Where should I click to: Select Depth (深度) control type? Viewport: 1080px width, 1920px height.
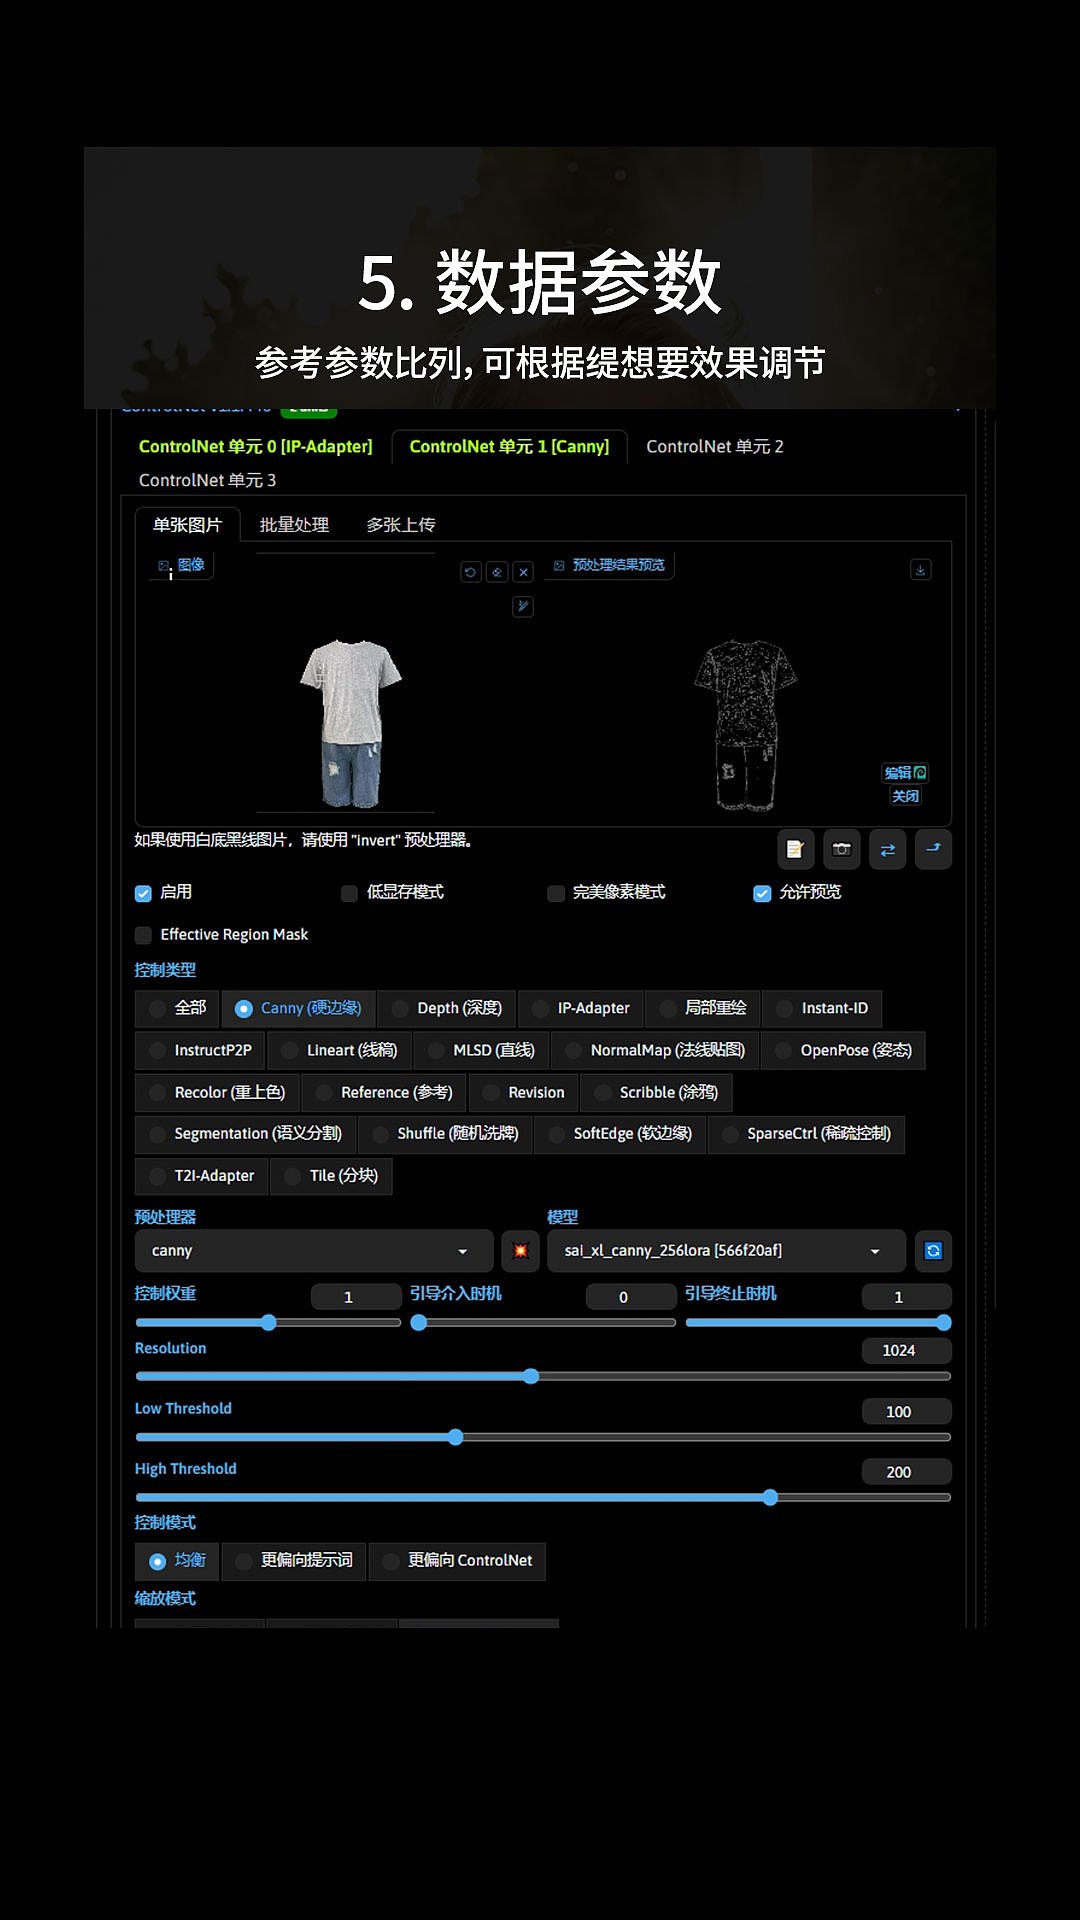[x=447, y=1008]
